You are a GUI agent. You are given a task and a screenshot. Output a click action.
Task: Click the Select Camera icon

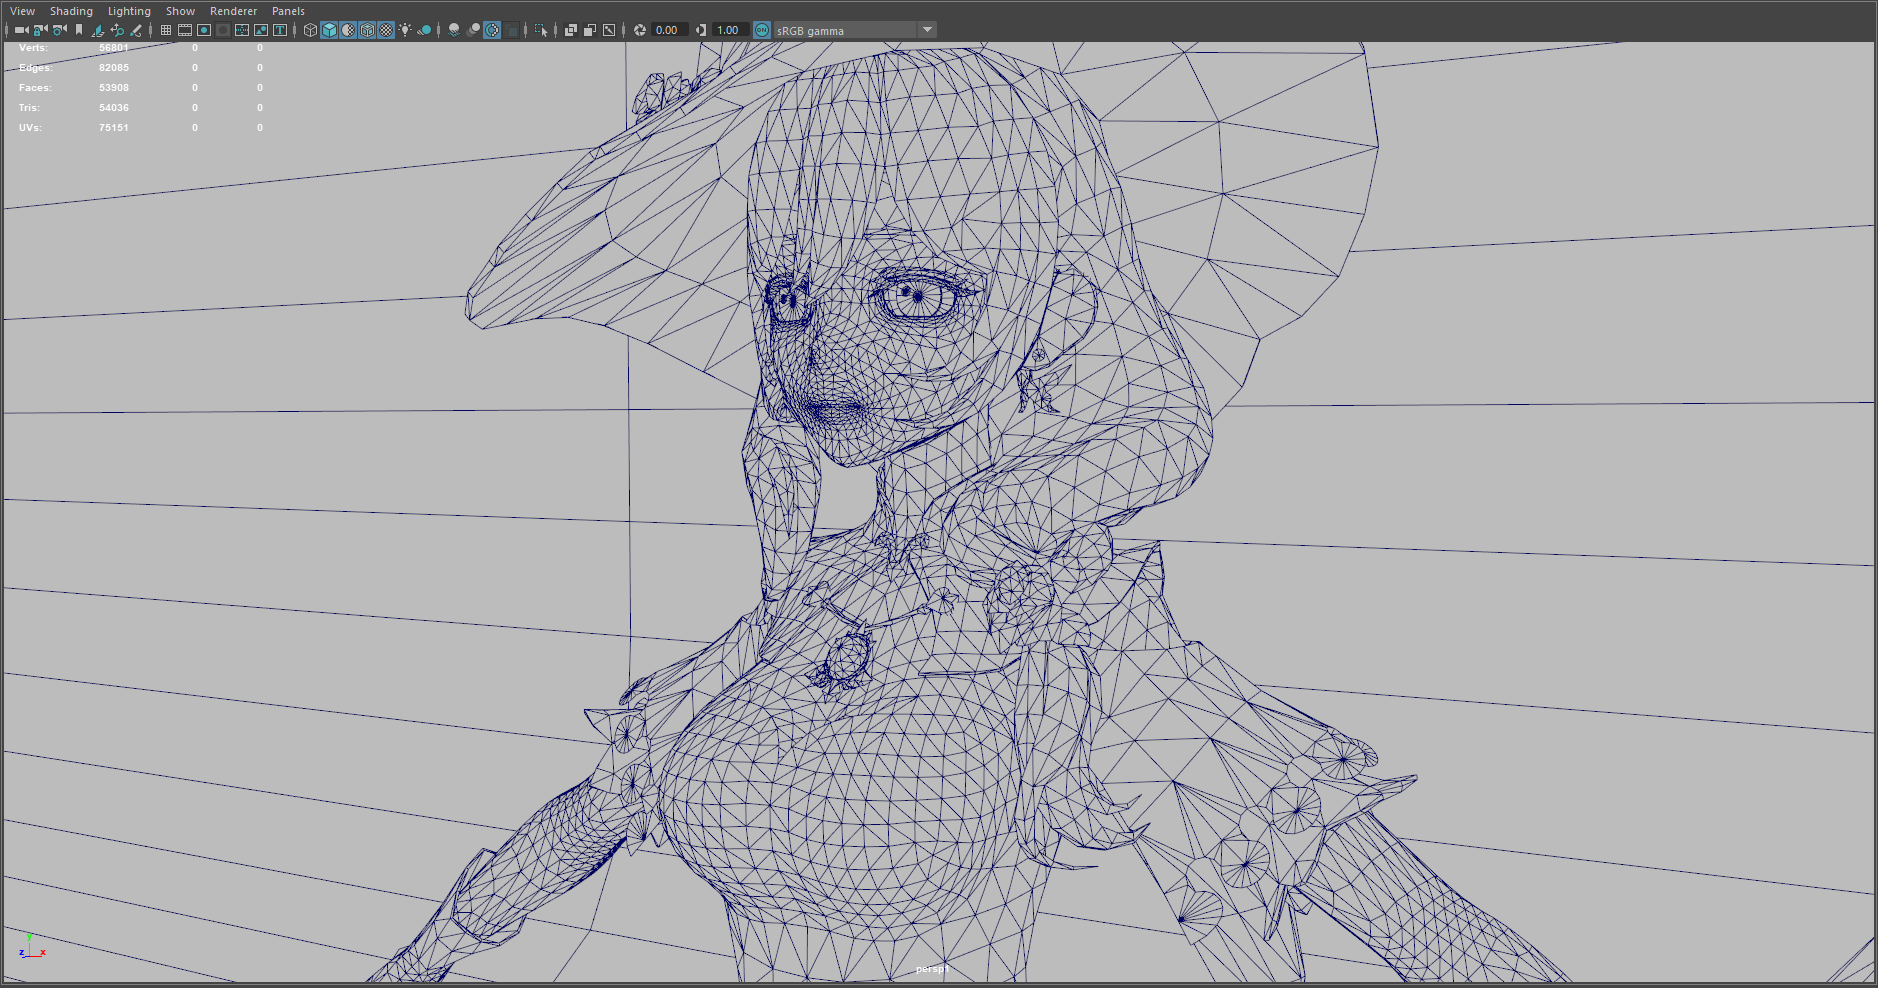[21, 30]
